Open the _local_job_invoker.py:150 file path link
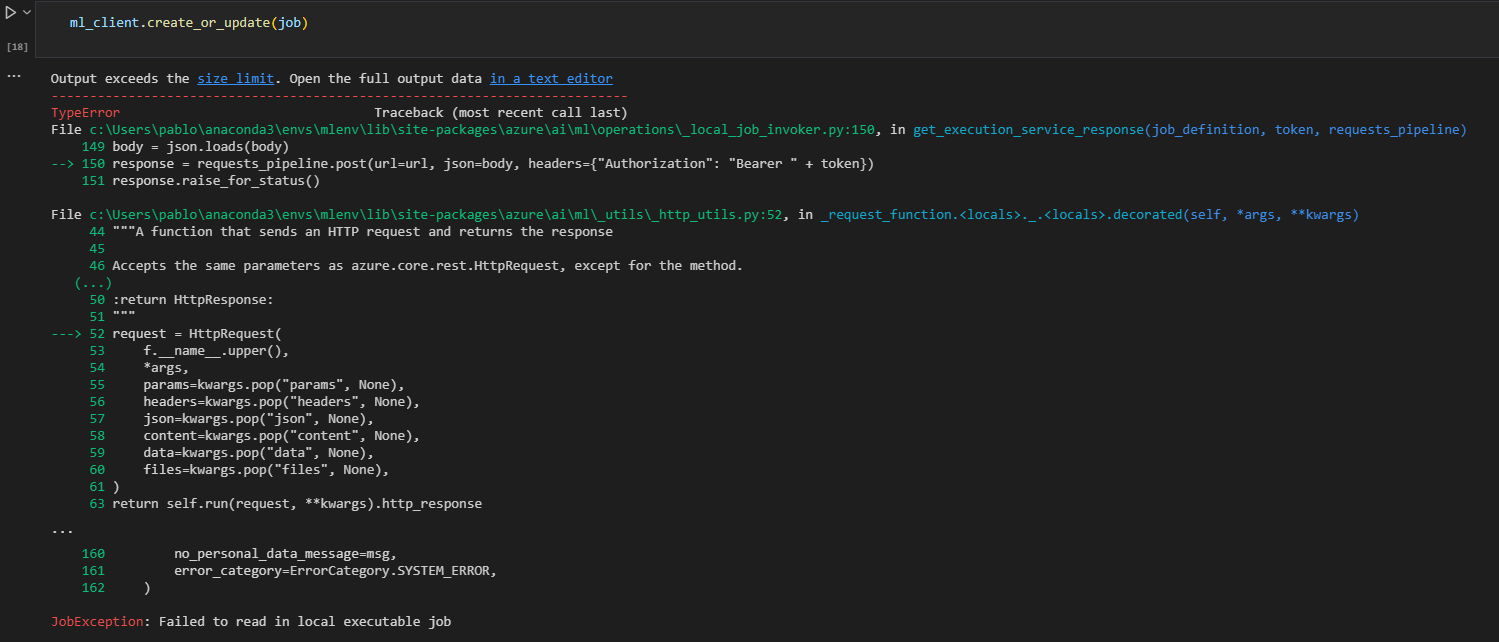The height and width of the screenshot is (642, 1499). click(x=482, y=130)
